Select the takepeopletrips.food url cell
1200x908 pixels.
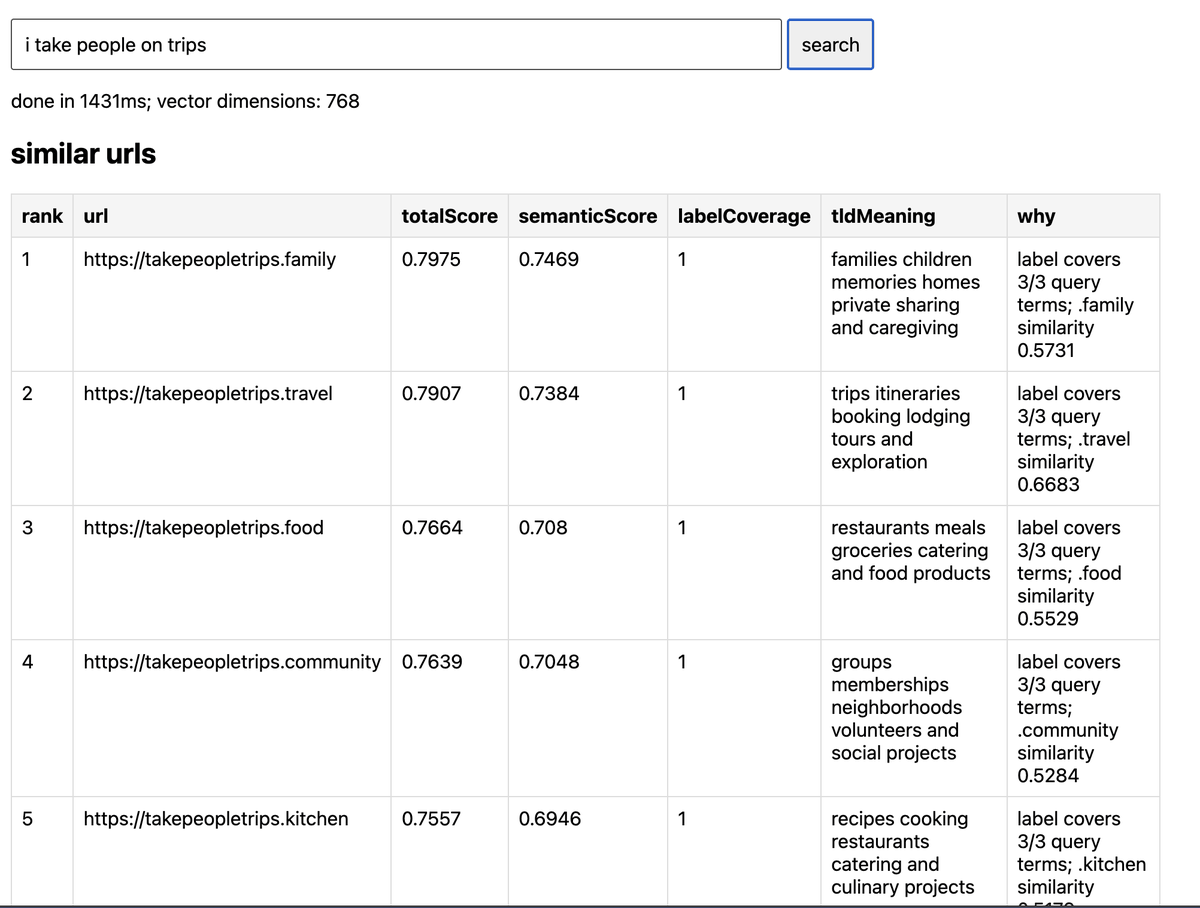pos(232,572)
